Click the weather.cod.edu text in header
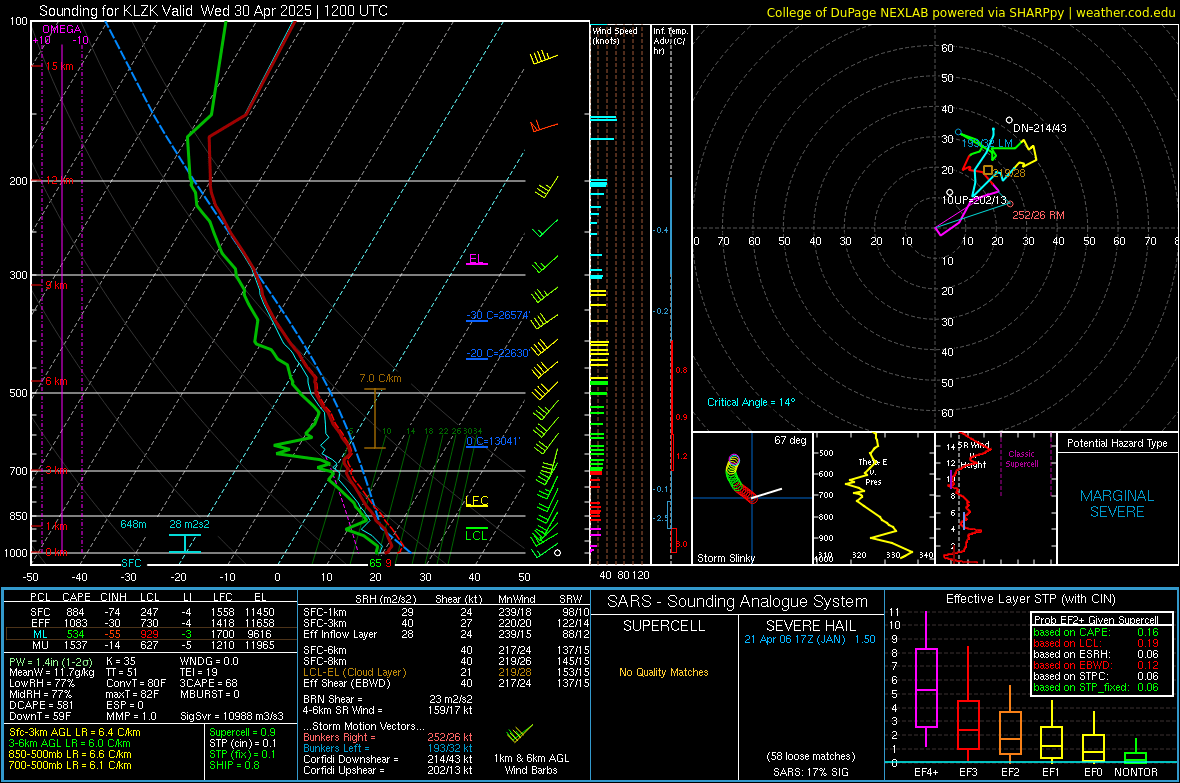Screen dimensions: 1180x783 click(x=1126, y=12)
